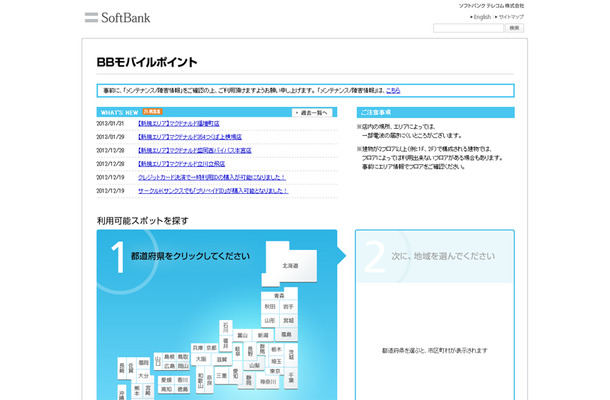Viewport: 610px width, 400px height.
Task: Select 奈良 on the prefecture map
Action: point(209,381)
